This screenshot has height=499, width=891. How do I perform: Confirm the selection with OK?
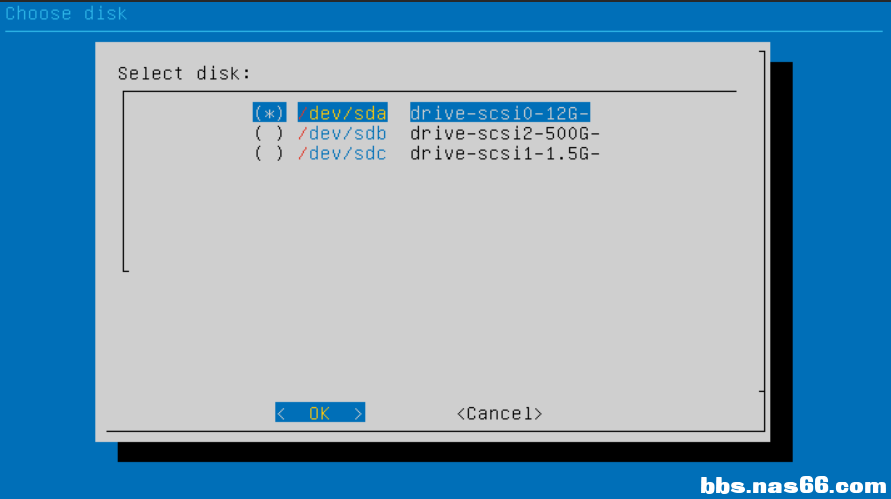pos(320,413)
